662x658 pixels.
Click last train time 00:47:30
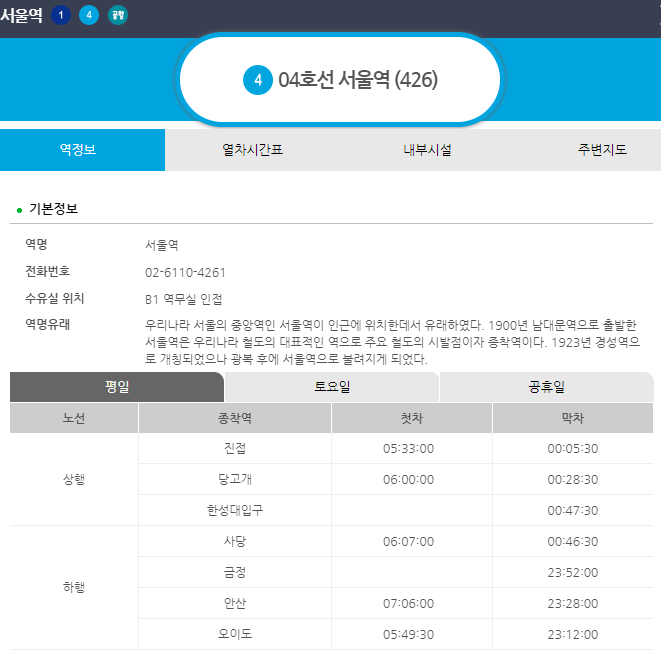[x=572, y=511]
